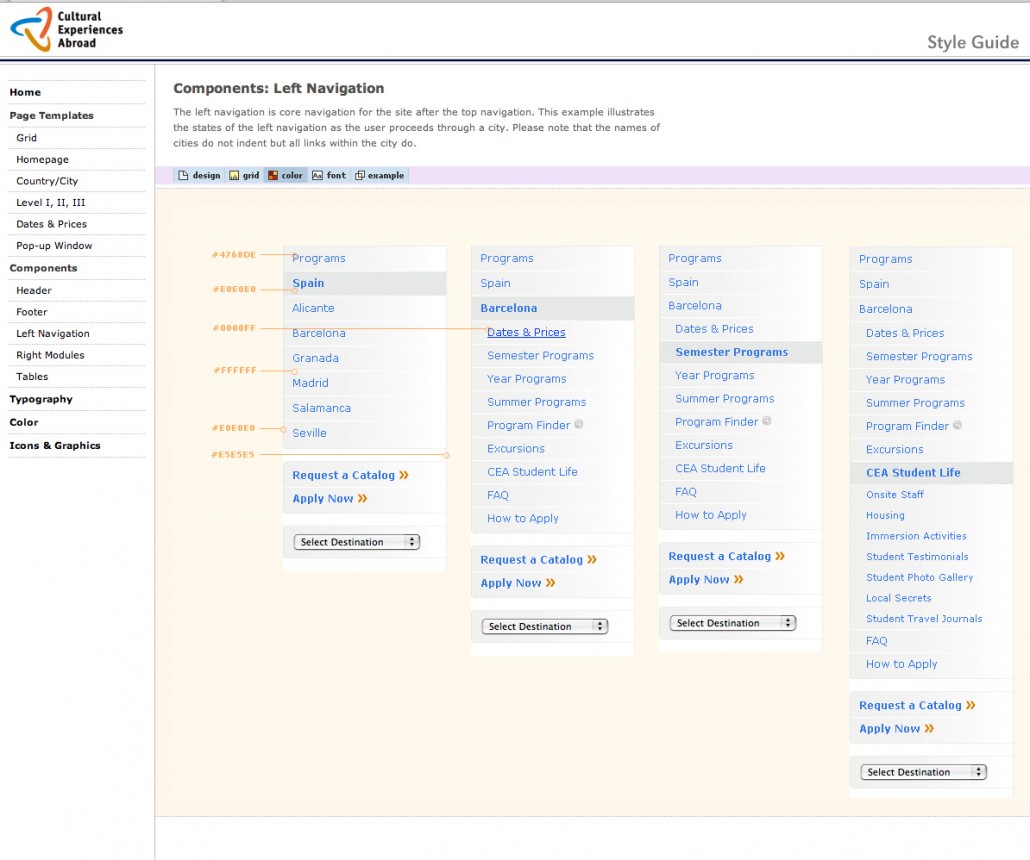1030x860 pixels.
Task: Click the #0000FF color code label
Action: point(233,328)
